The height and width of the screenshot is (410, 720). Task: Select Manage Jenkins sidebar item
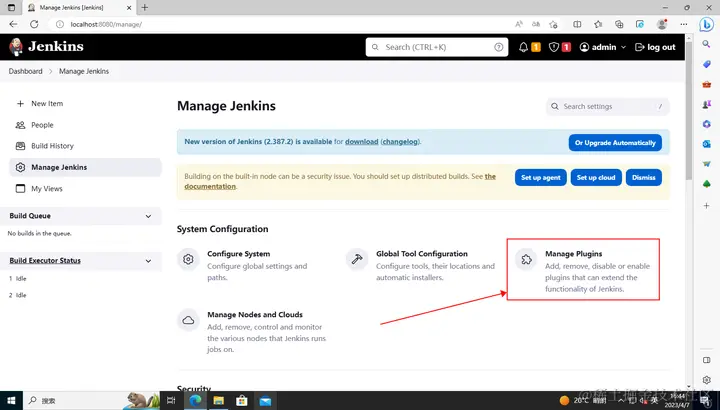(x=85, y=167)
